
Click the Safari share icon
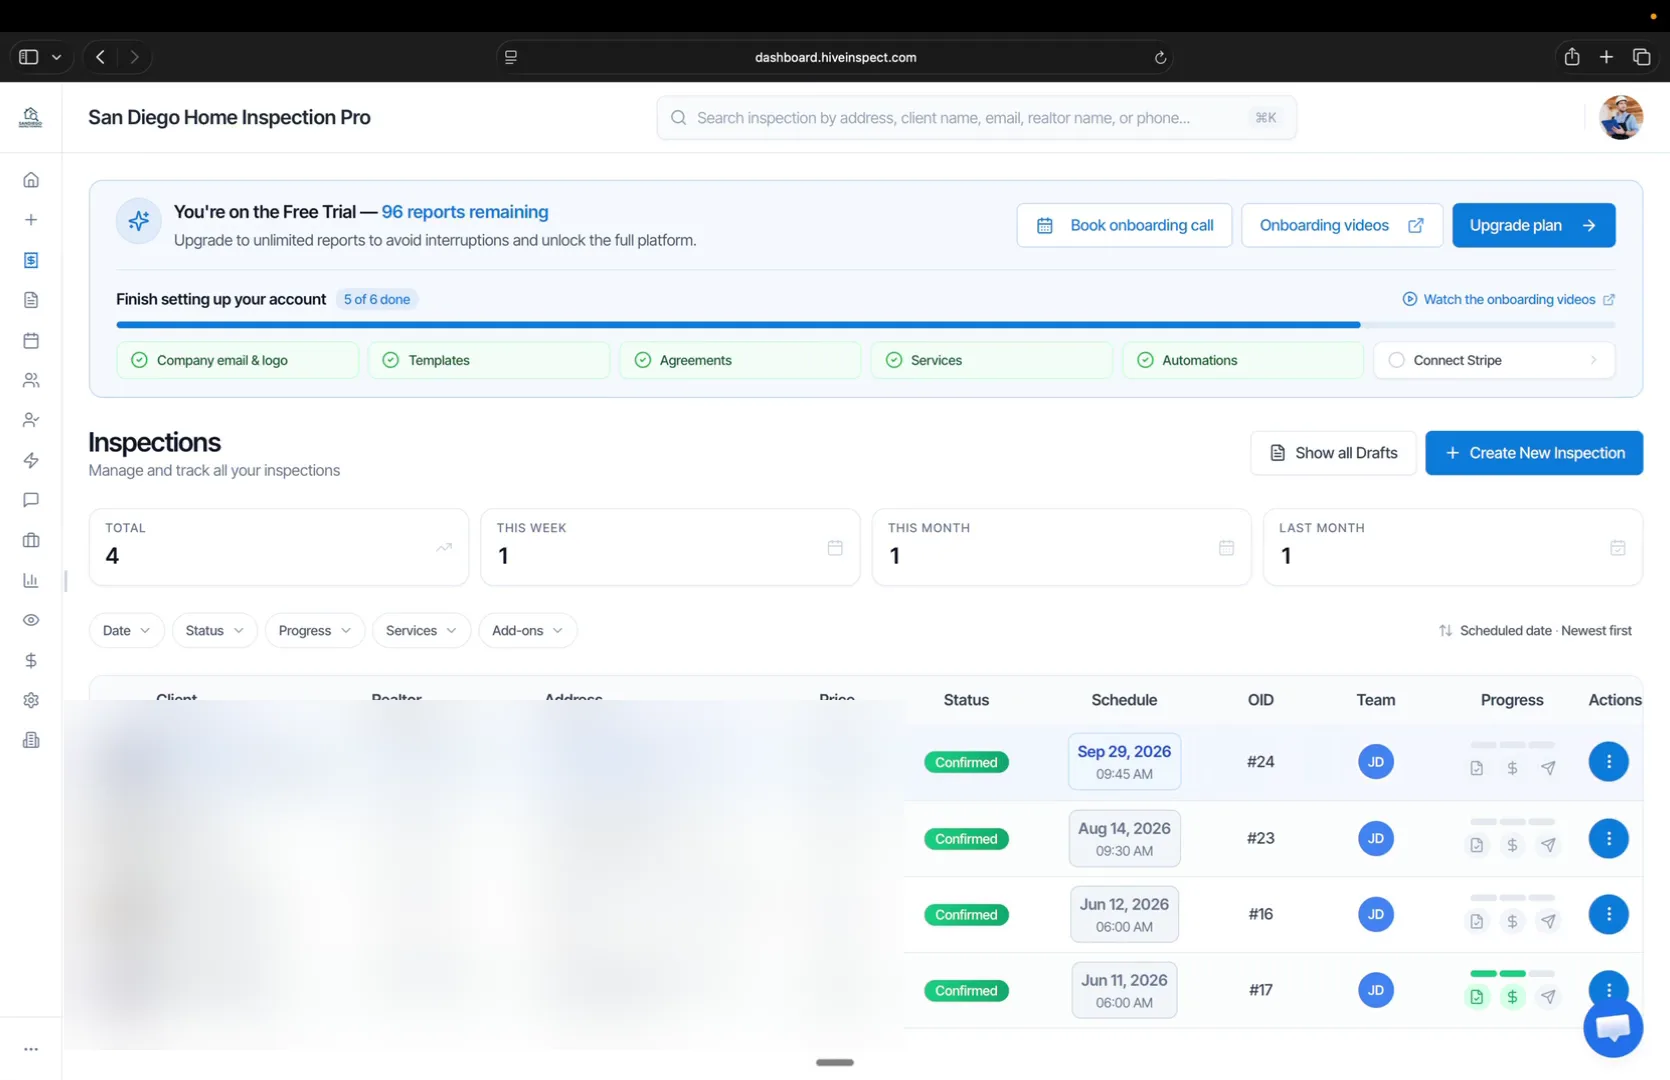(1571, 57)
